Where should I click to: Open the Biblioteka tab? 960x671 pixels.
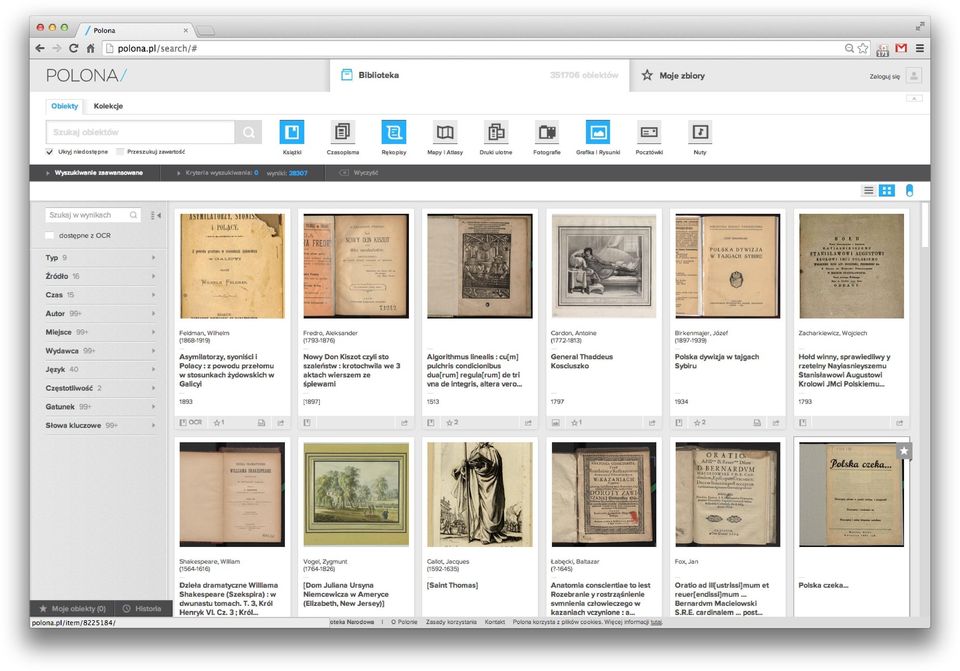pyautogui.click(x=479, y=75)
